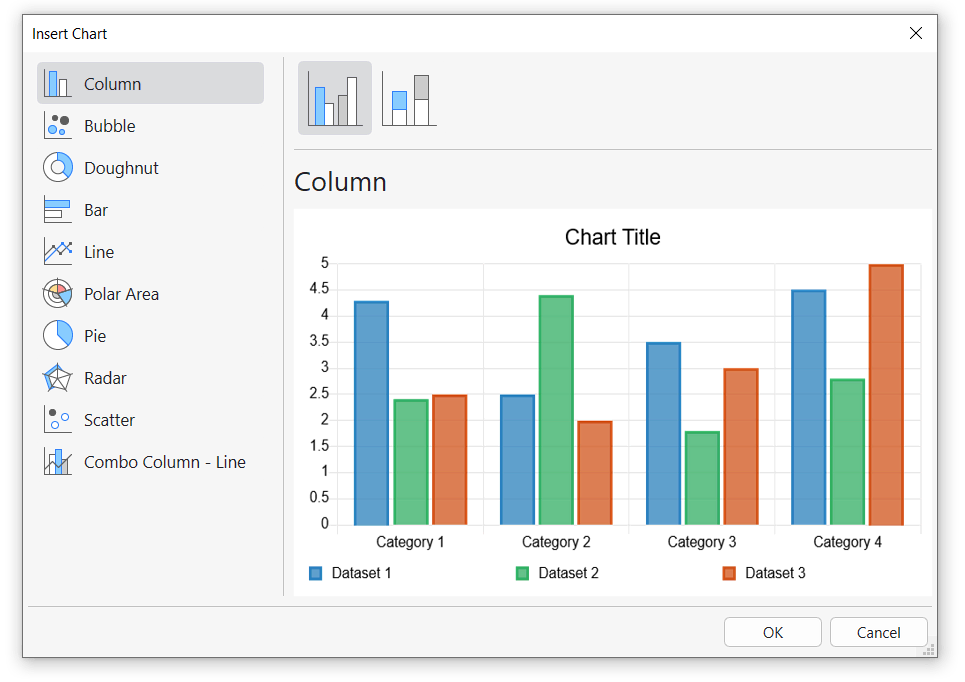Choose the Bubble chart icon
This screenshot has width=965, height=682.
57,126
